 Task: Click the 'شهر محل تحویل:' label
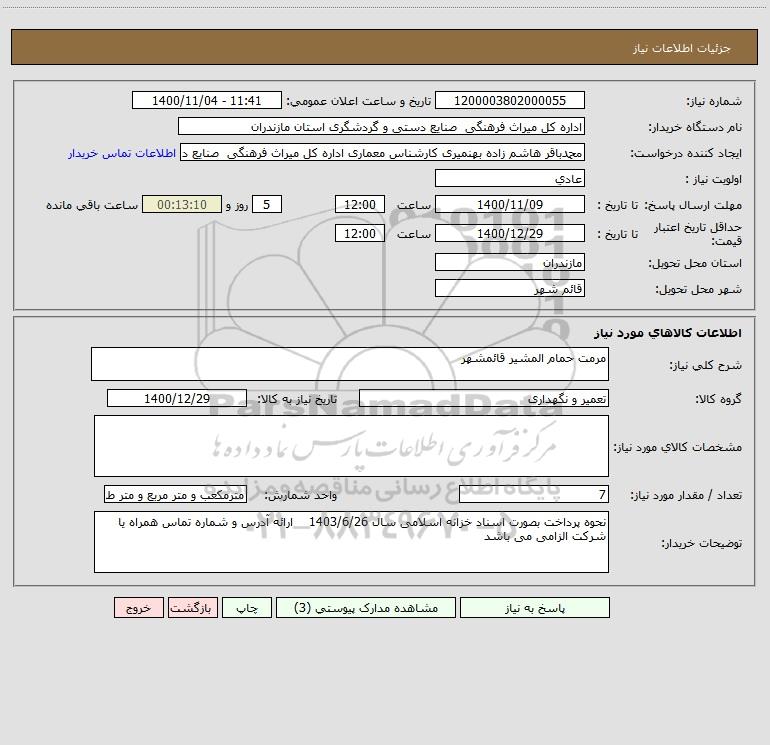(698, 289)
